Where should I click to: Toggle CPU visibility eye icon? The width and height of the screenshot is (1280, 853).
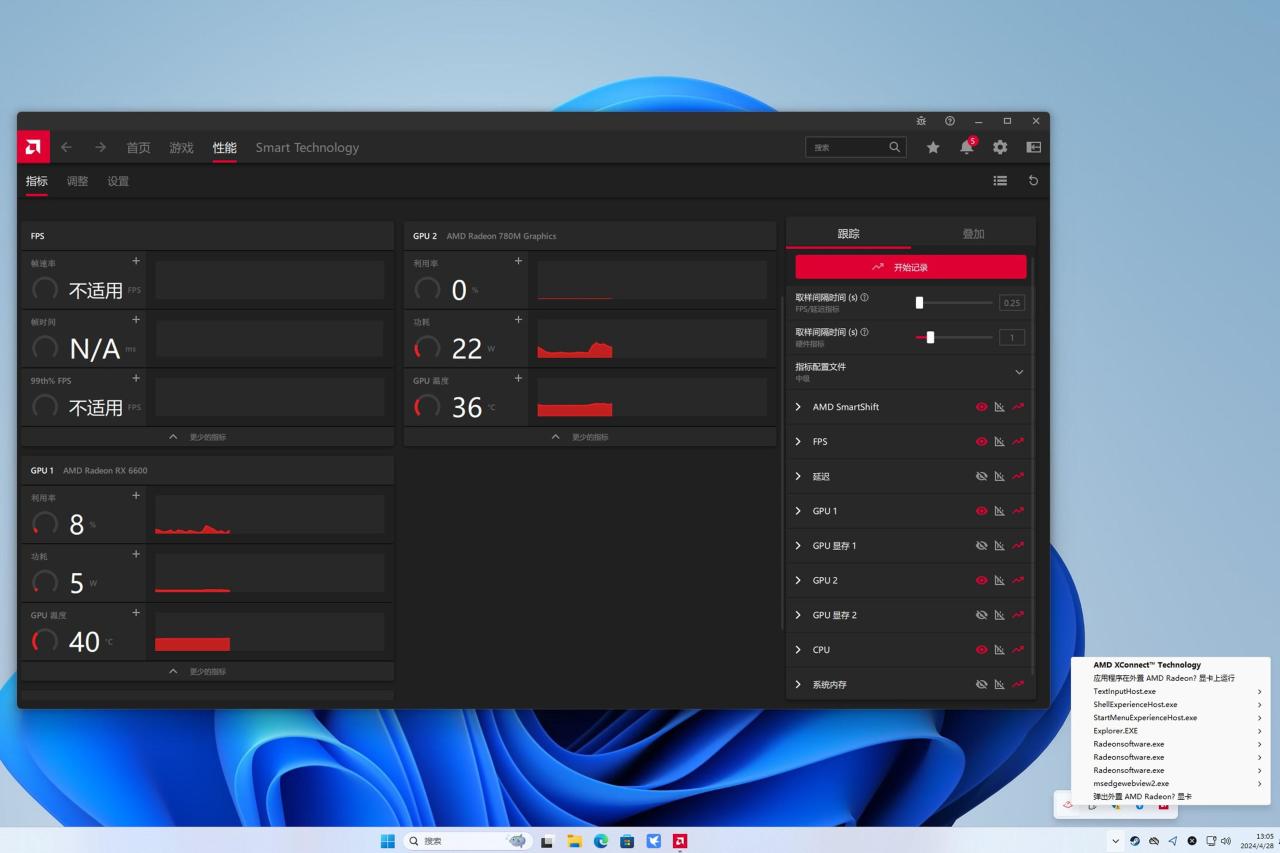pyautogui.click(x=981, y=650)
